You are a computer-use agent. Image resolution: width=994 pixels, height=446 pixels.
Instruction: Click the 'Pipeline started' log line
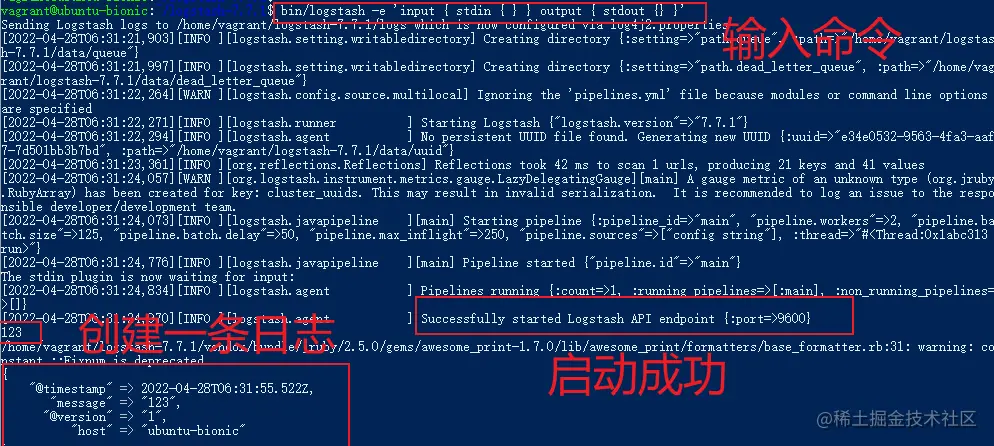tap(371, 262)
